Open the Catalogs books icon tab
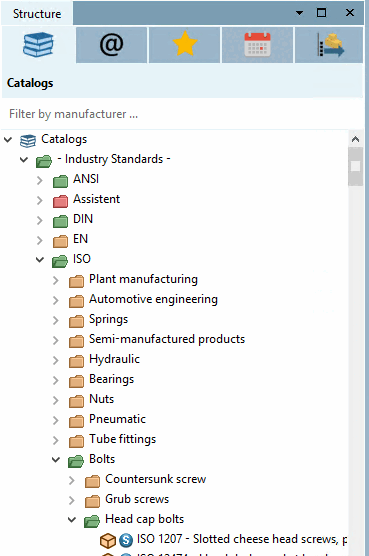Viewport: 369px width, 556px height. [38, 45]
